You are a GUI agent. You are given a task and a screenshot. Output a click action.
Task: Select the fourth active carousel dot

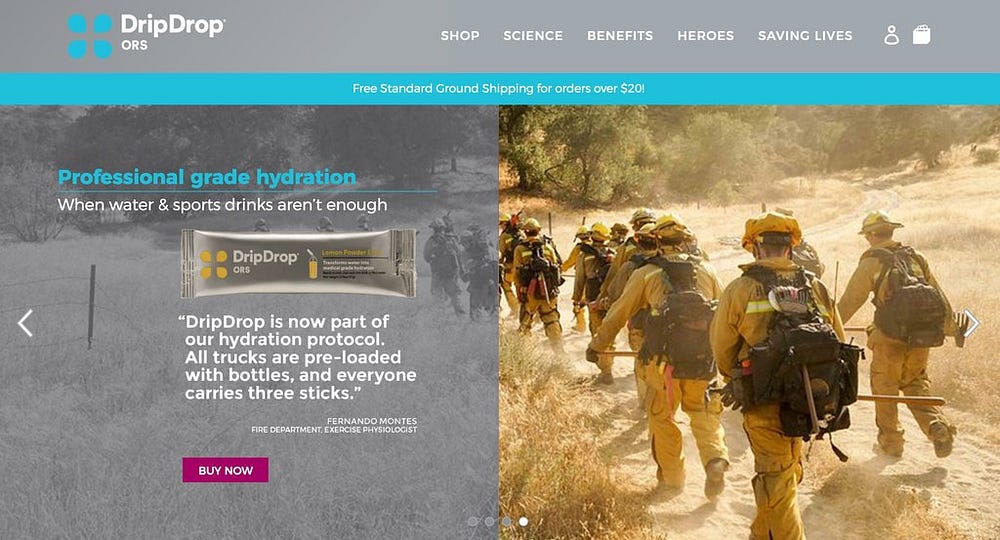click(x=523, y=522)
